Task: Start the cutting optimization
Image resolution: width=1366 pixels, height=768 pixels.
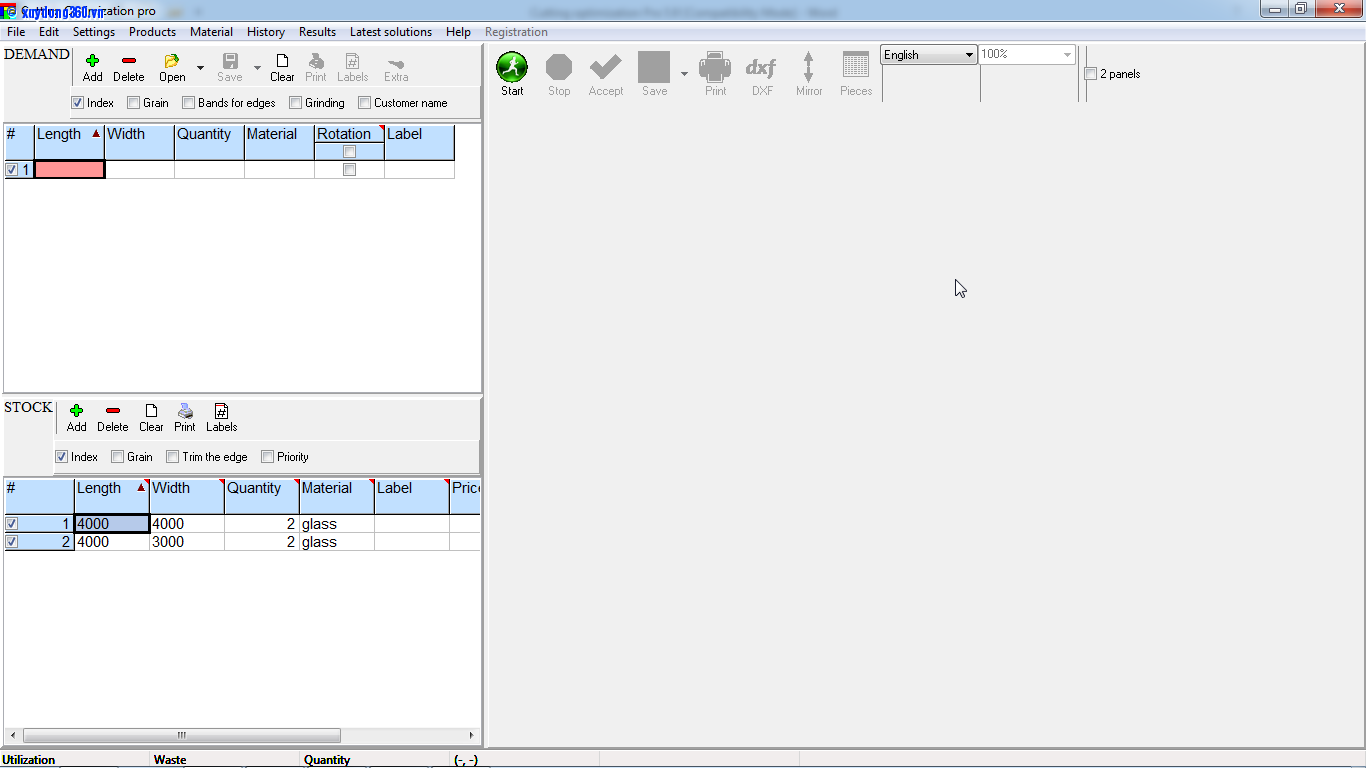Action: (x=512, y=74)
